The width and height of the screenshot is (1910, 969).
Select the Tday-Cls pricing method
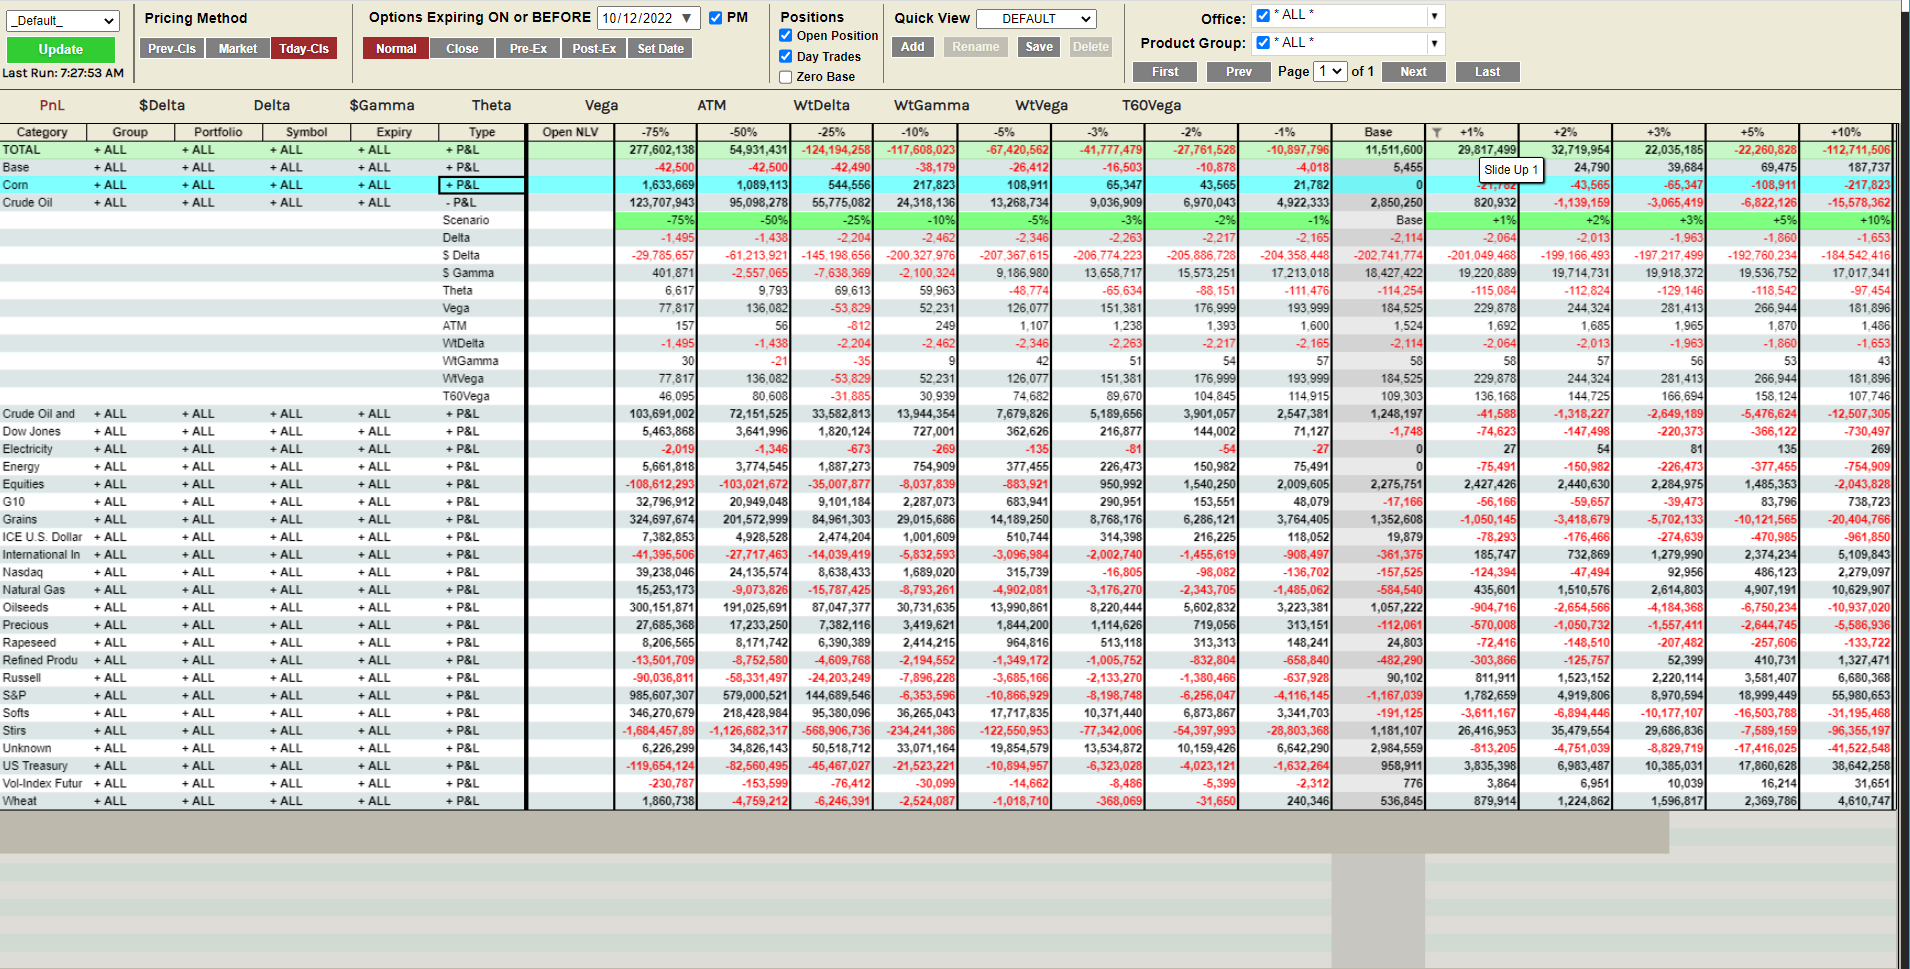[x=304, y=48]
